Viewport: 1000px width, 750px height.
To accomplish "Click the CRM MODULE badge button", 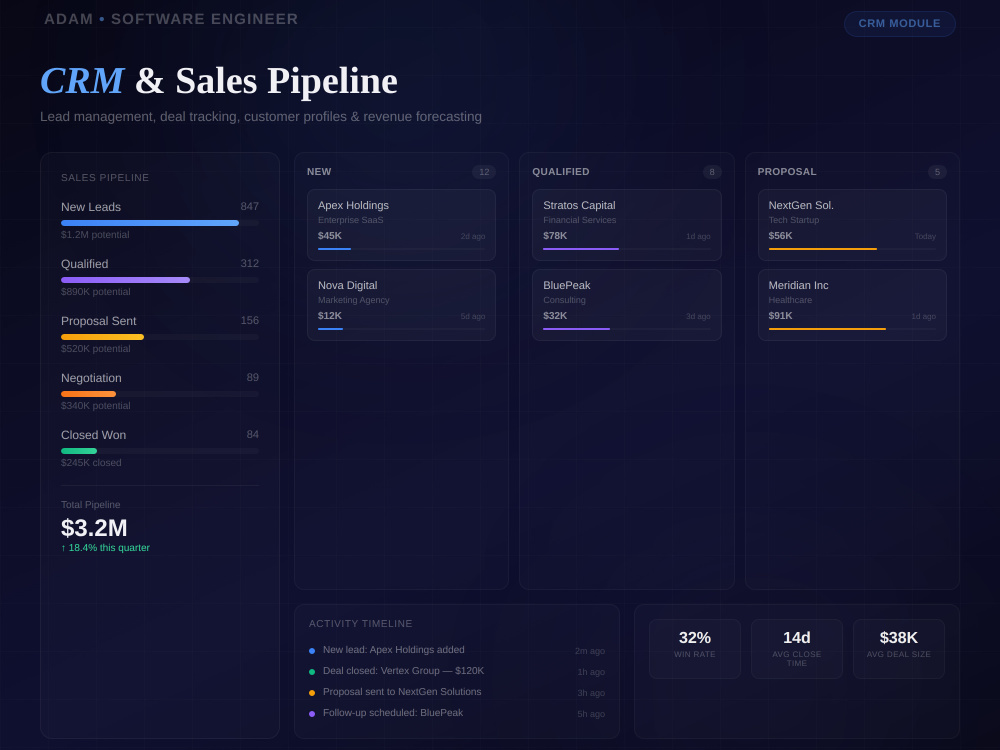I will [x=899, y=24].
